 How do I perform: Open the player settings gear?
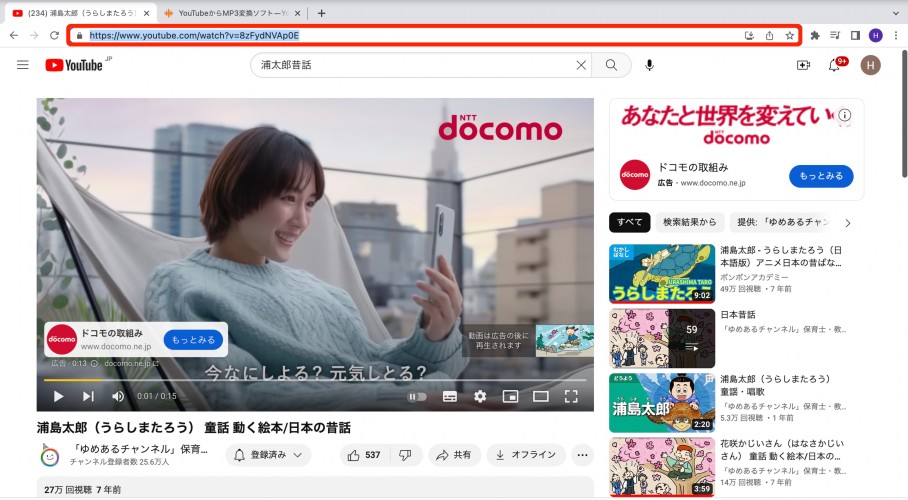(480, 396)
